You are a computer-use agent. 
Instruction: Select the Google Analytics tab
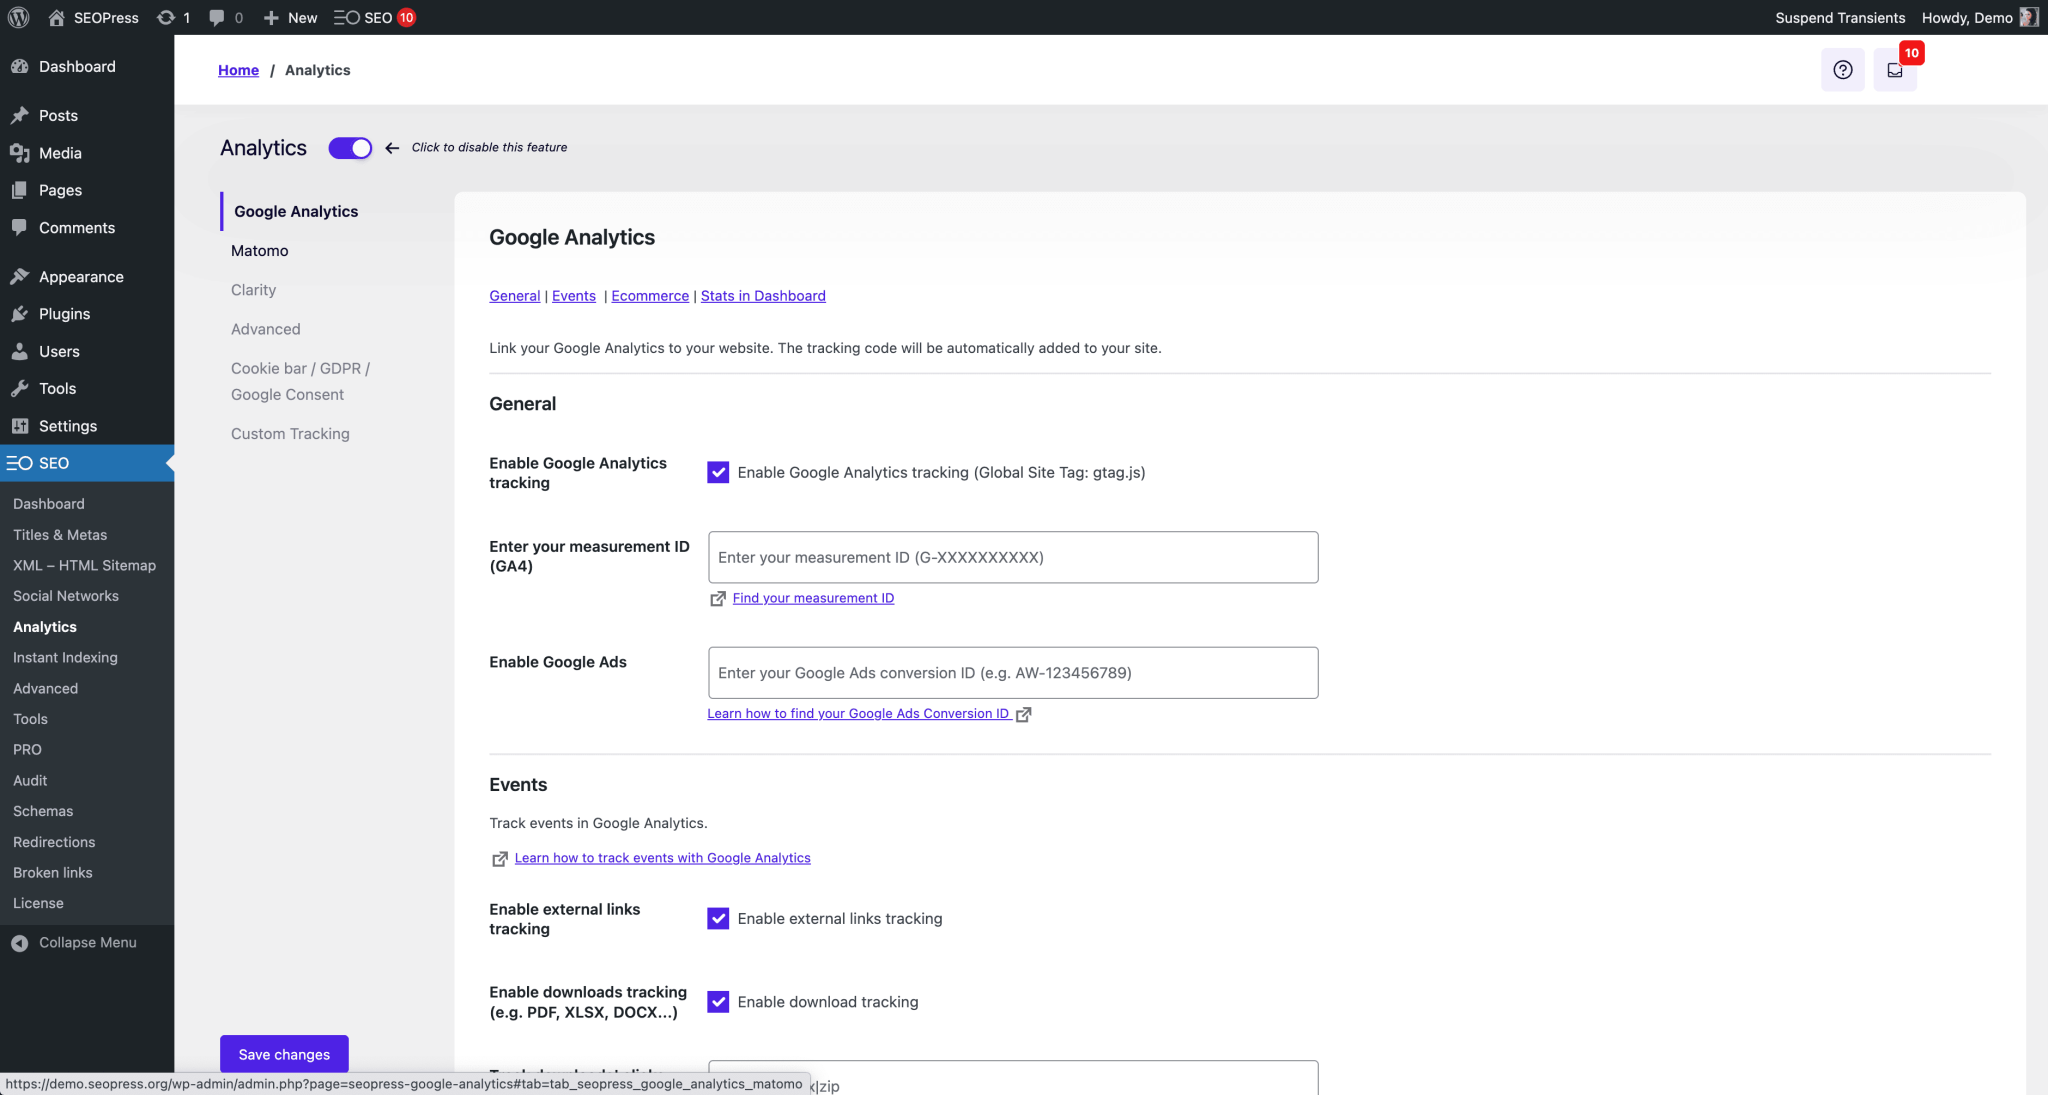click(296, 212)
